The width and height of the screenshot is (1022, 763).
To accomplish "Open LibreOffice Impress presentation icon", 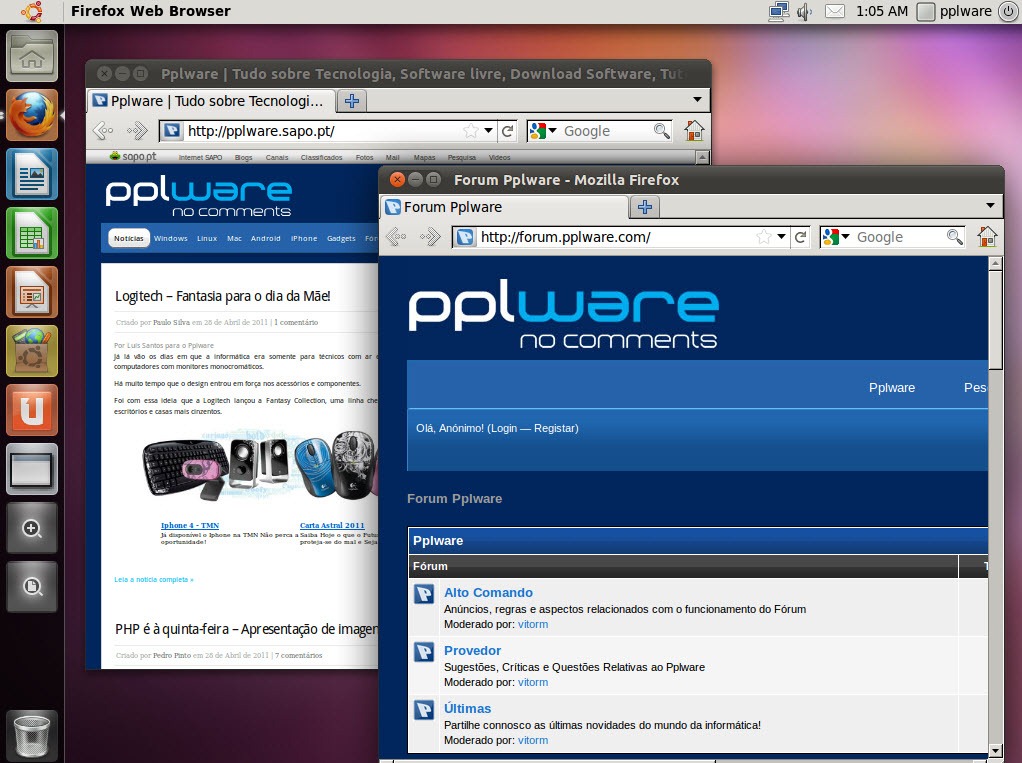I will [x=32, y=292].
